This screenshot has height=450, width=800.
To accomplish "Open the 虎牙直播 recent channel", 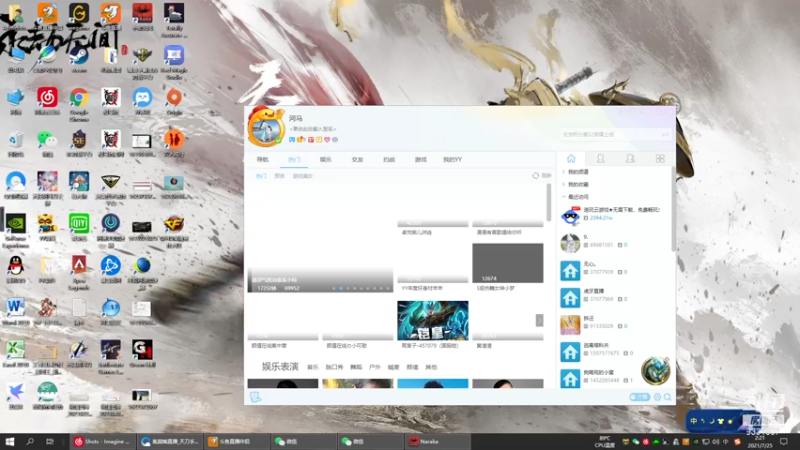I will coord(616,298).
